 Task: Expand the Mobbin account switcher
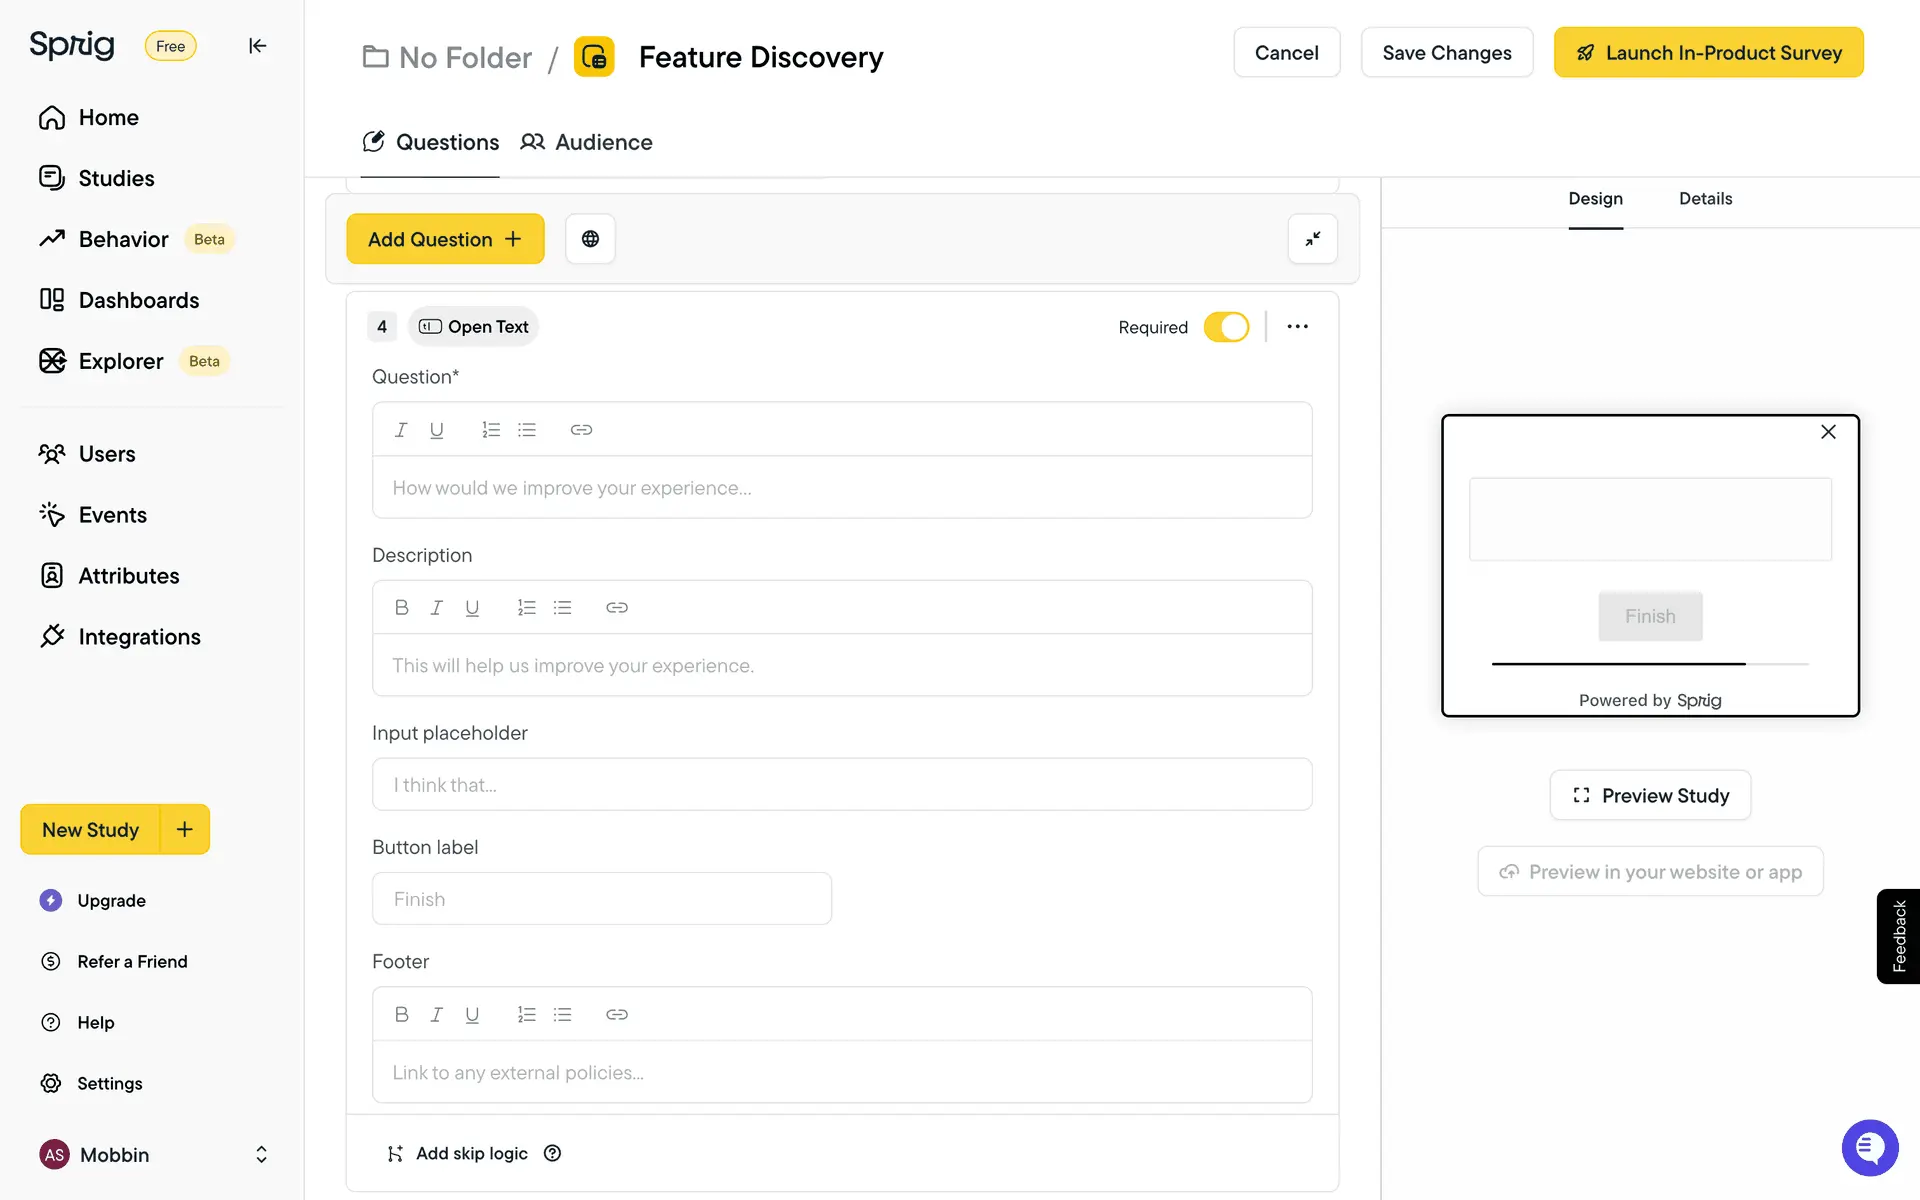click(x=261, y=1154)
